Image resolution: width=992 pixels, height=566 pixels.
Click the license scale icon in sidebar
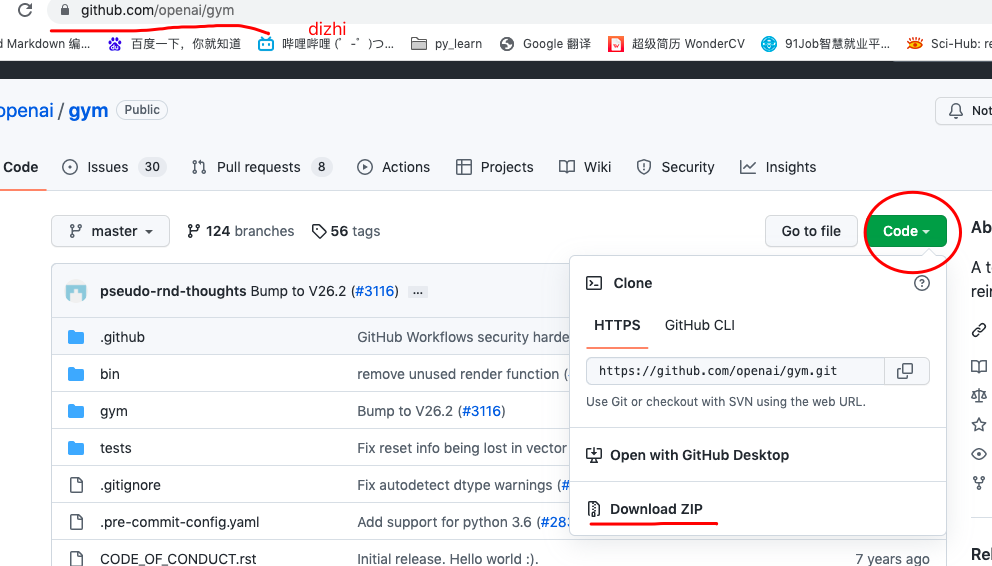point(979,395)
